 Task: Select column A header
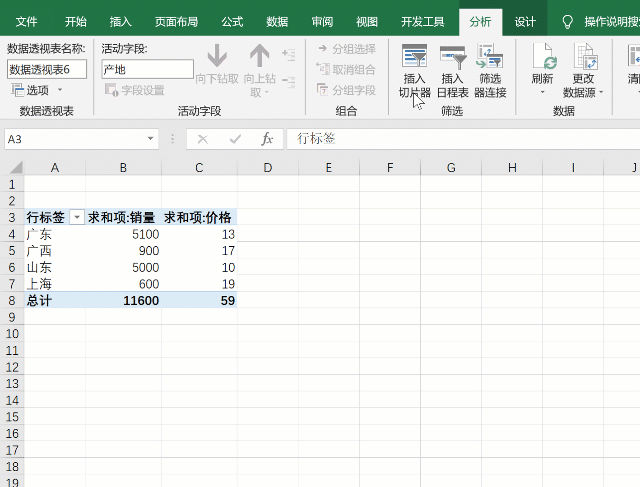tap(55, 167)
